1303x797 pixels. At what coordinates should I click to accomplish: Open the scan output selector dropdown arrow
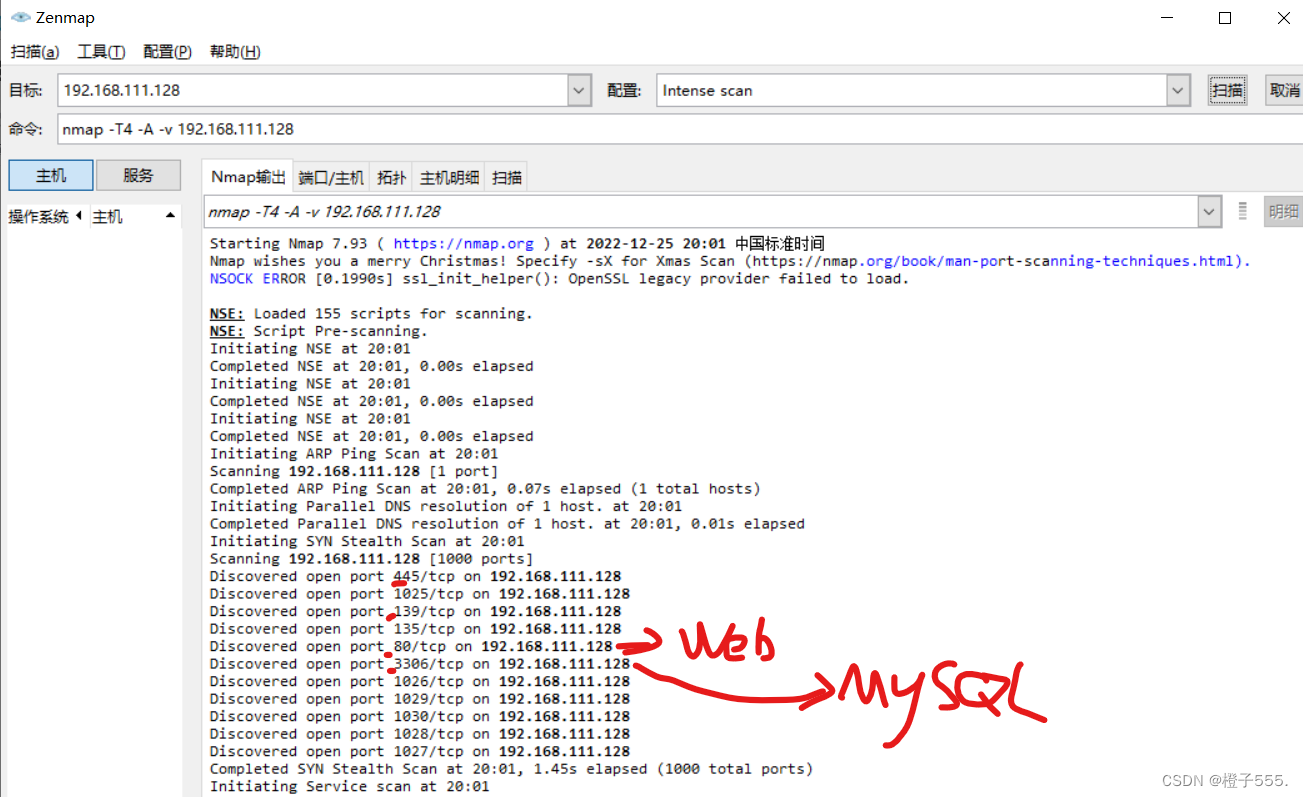(1210, 212)
